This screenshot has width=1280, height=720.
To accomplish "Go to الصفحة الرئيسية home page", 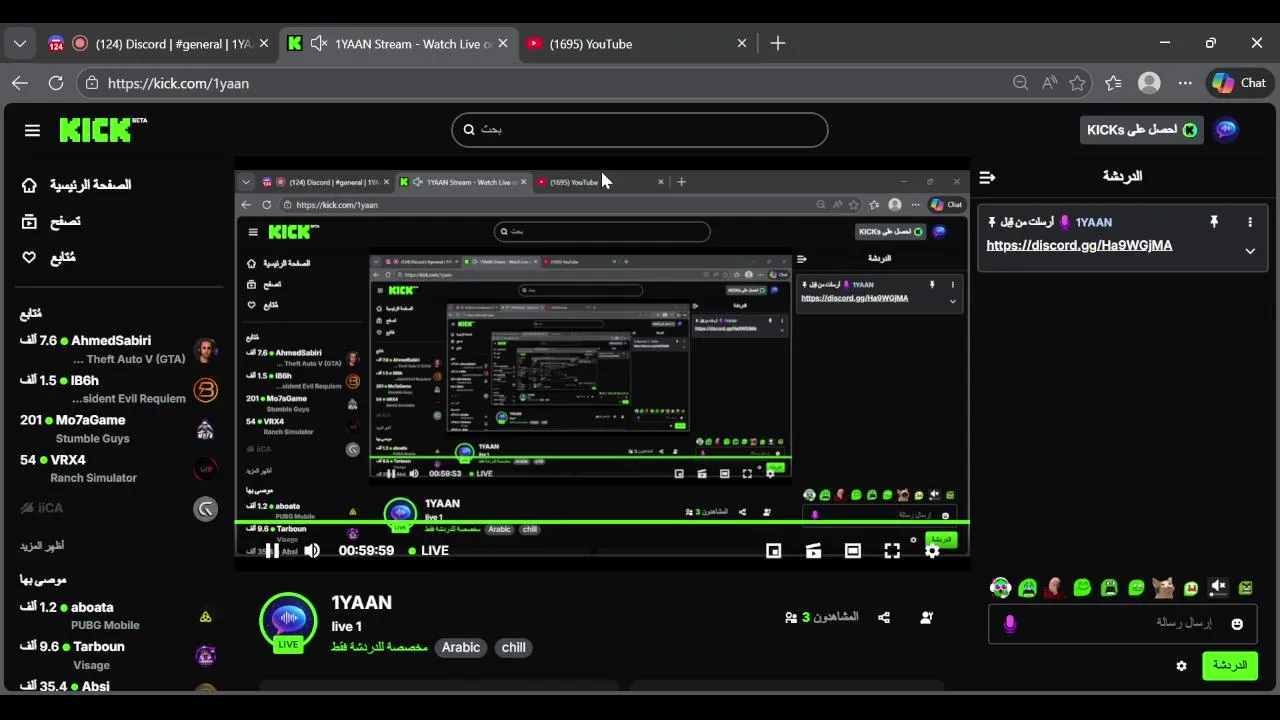I will pyautogui.click(x=77, y=185).
